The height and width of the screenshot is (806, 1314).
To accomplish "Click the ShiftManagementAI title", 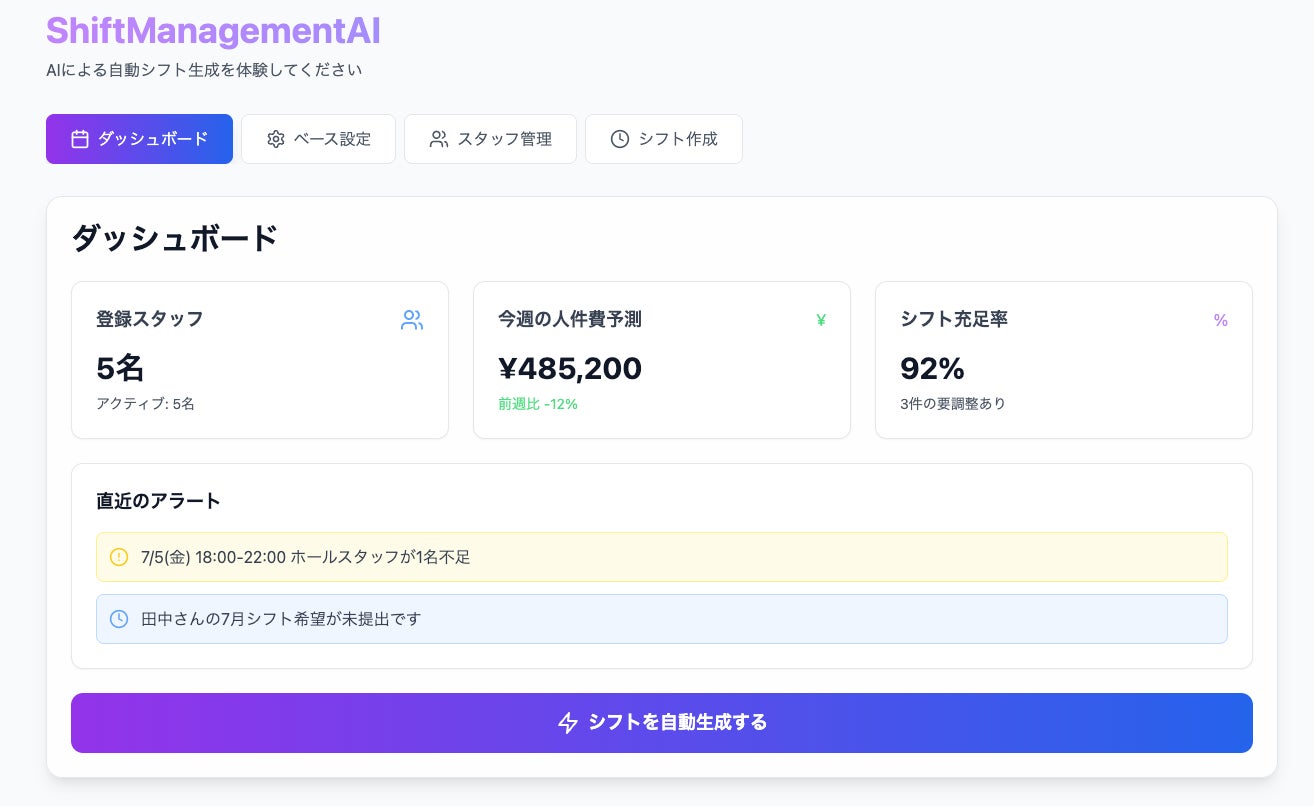I will point(213,30).
